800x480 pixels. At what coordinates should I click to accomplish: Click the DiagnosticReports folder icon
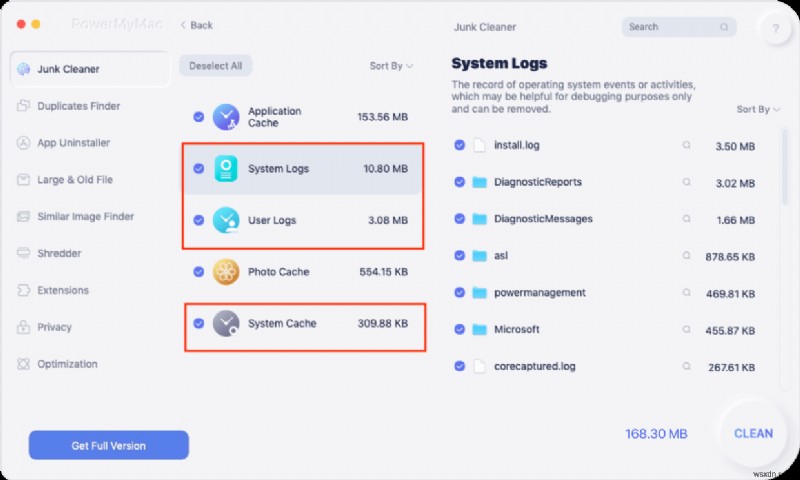479,182
